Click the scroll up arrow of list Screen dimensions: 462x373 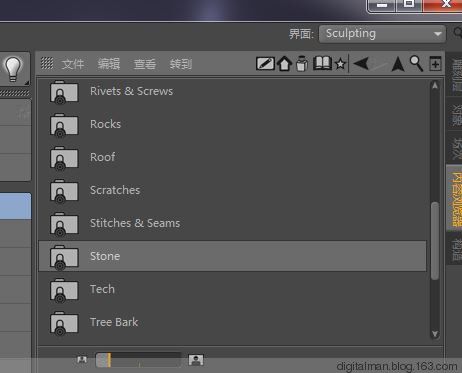435,85
